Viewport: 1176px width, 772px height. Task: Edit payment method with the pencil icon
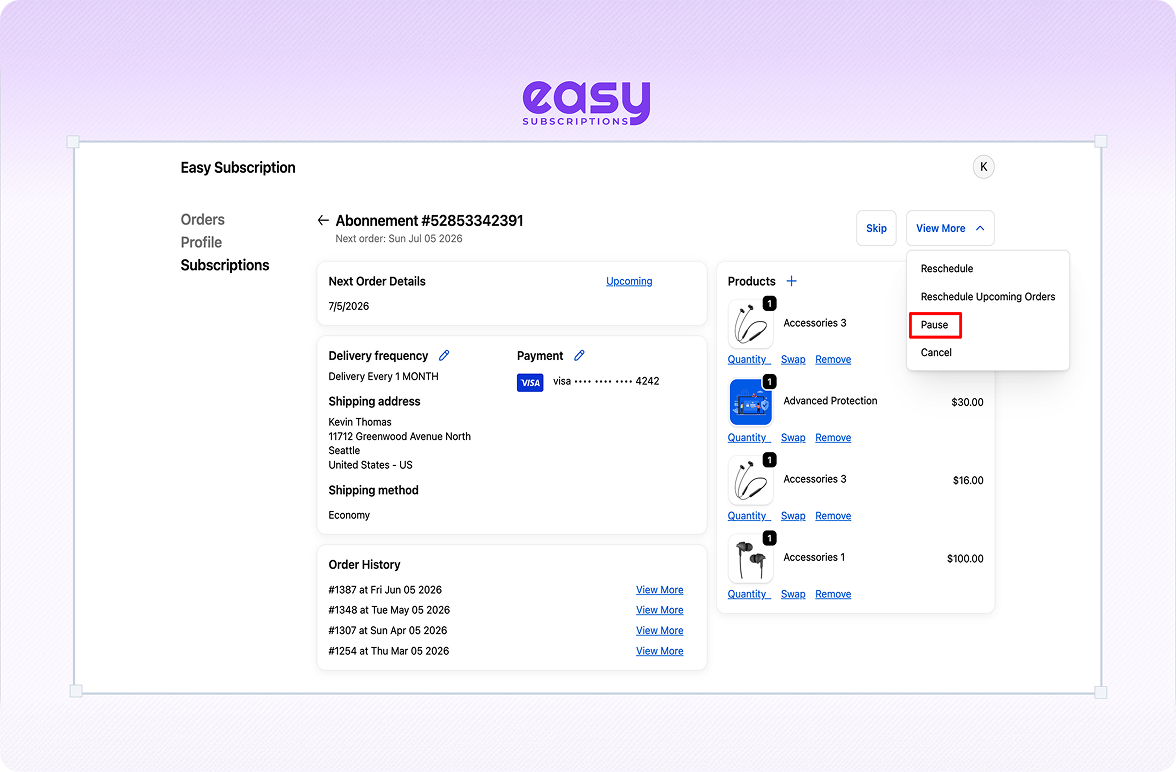pos(579,356)
